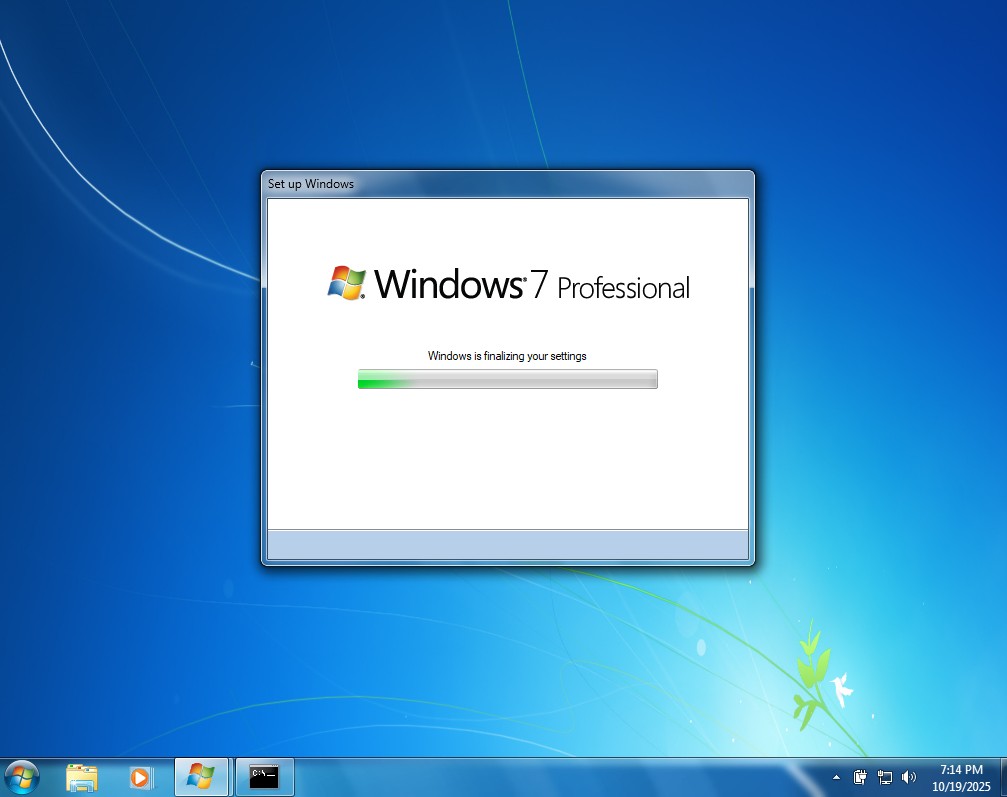Click the Windows 7 Professional heading text
Viewport: 1007px width, 797px height.
click(x=530, y=286)
